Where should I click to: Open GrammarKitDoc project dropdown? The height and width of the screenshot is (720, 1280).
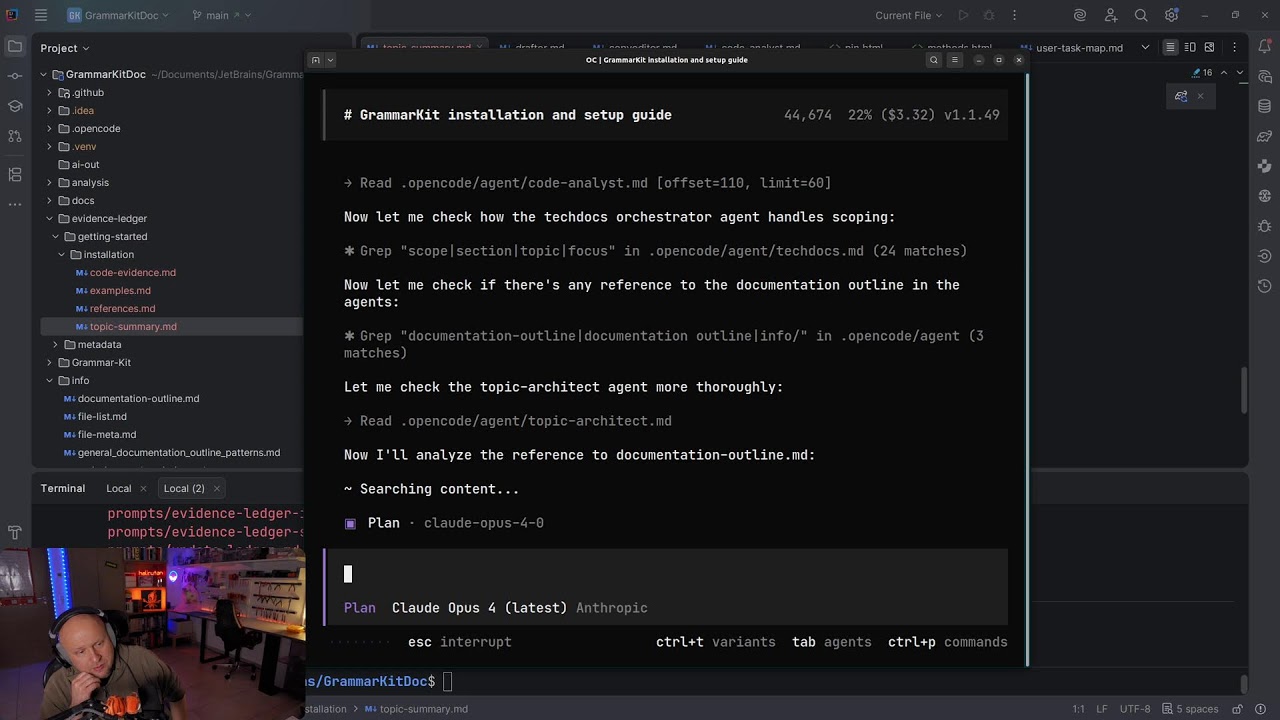(118, 15)
